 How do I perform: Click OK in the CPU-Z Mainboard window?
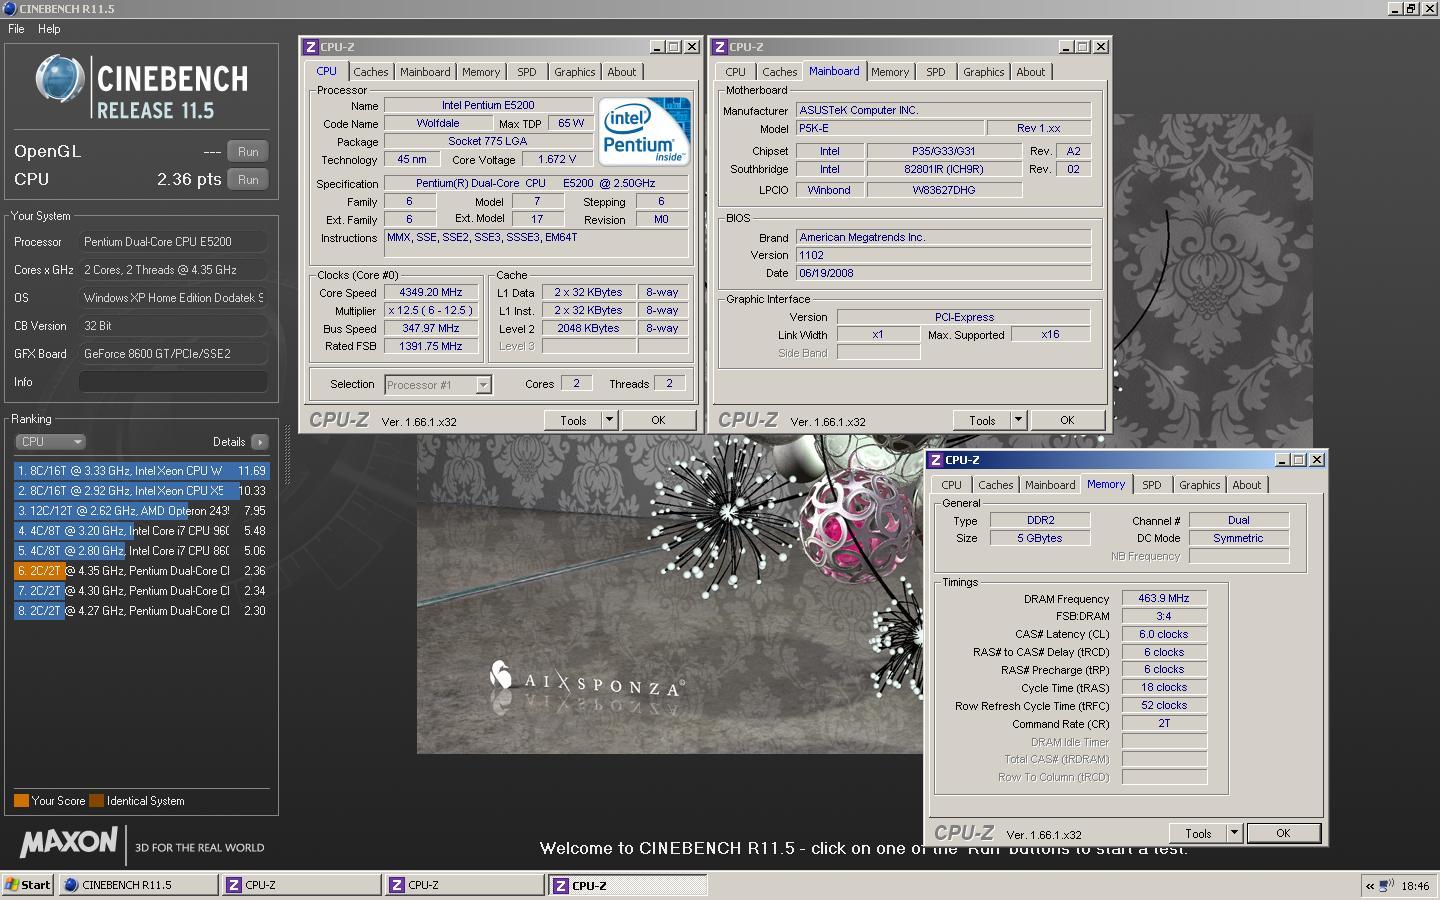point(1067,420)
